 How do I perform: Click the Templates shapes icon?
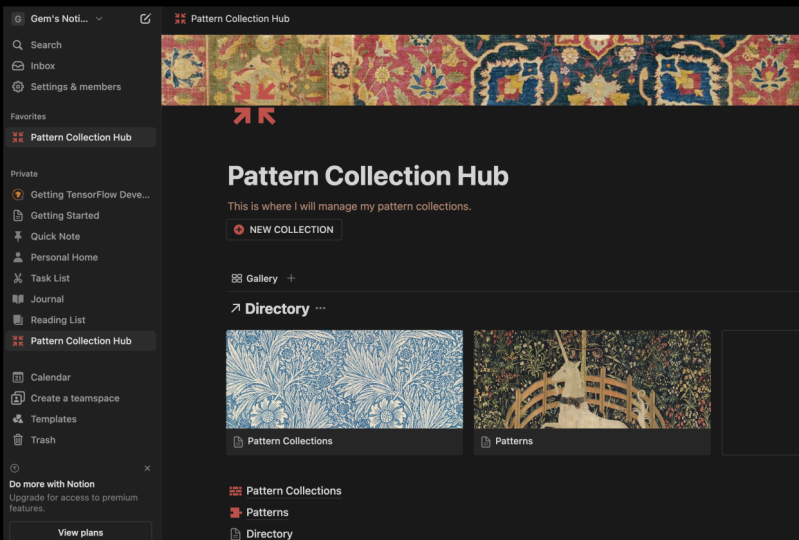click(18, 419)
